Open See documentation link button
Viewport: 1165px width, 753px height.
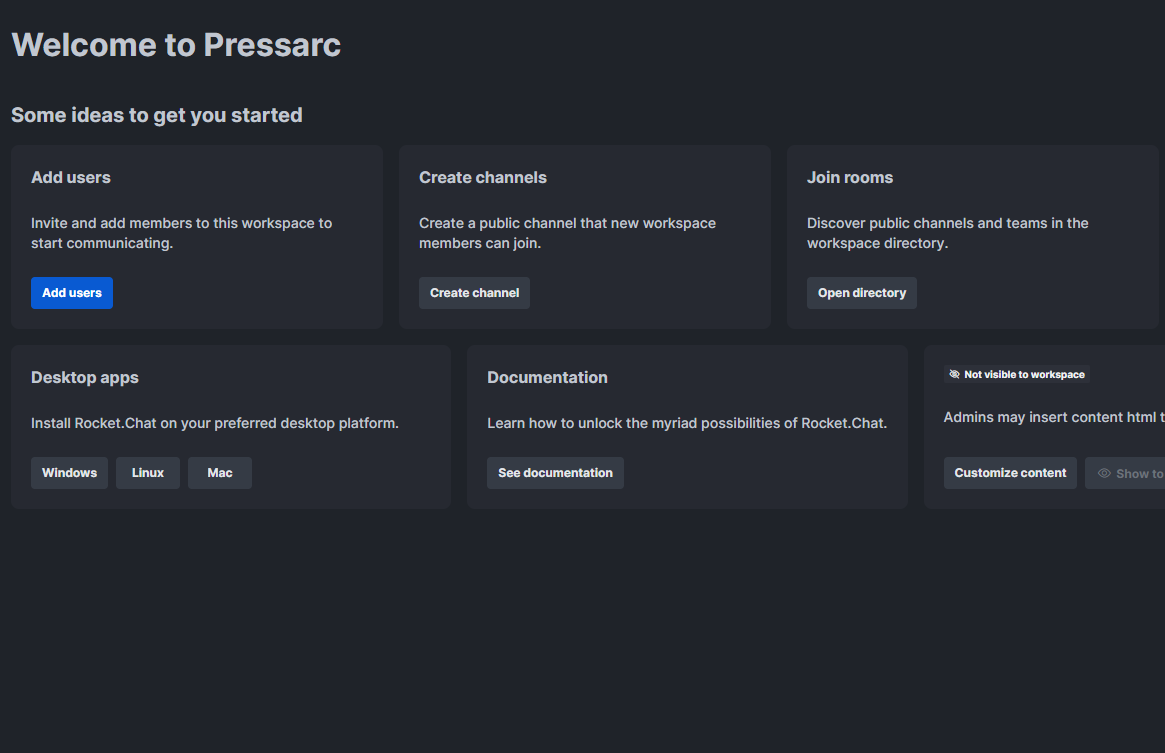(555, 473)
